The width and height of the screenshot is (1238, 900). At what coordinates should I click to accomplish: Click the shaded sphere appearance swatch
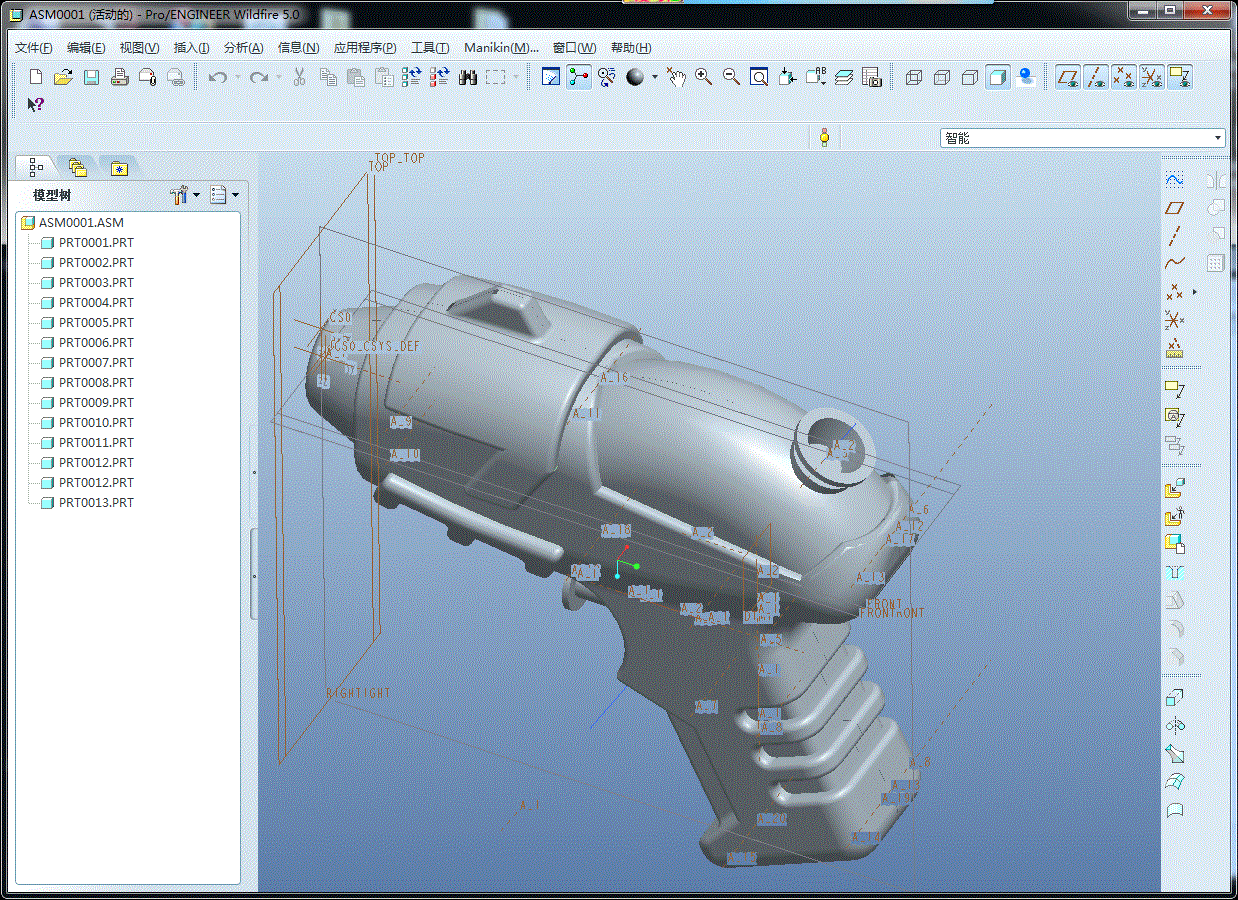tap(635, 77)
